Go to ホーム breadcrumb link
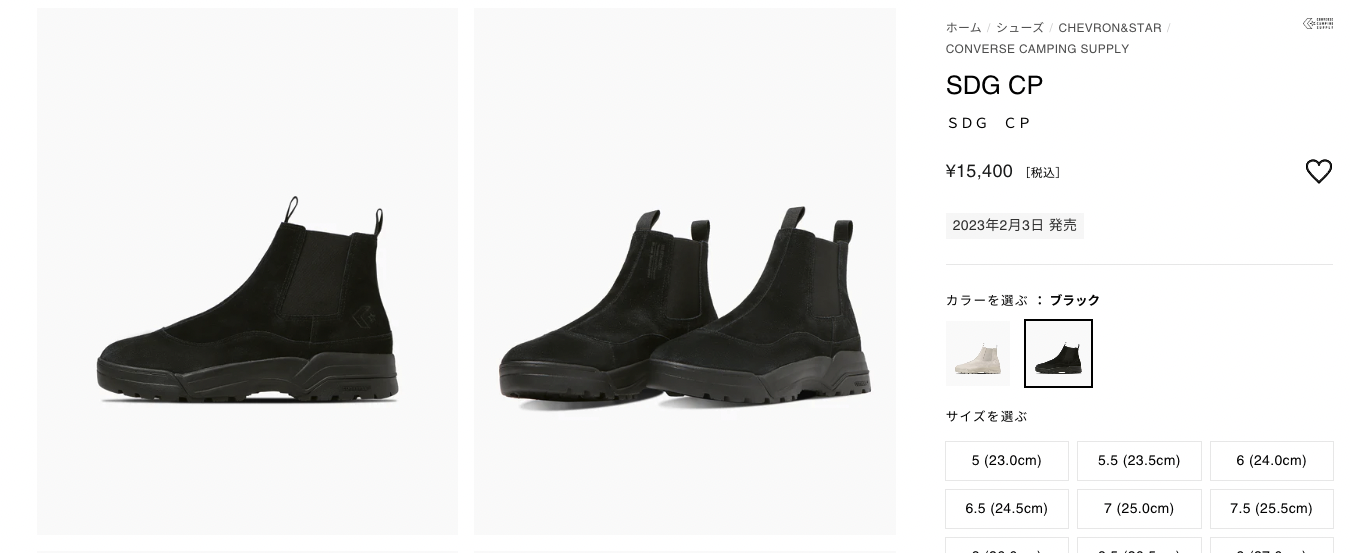Viewport: 1350px width, 553px height. pyautogui.click(x=963, y=28)
